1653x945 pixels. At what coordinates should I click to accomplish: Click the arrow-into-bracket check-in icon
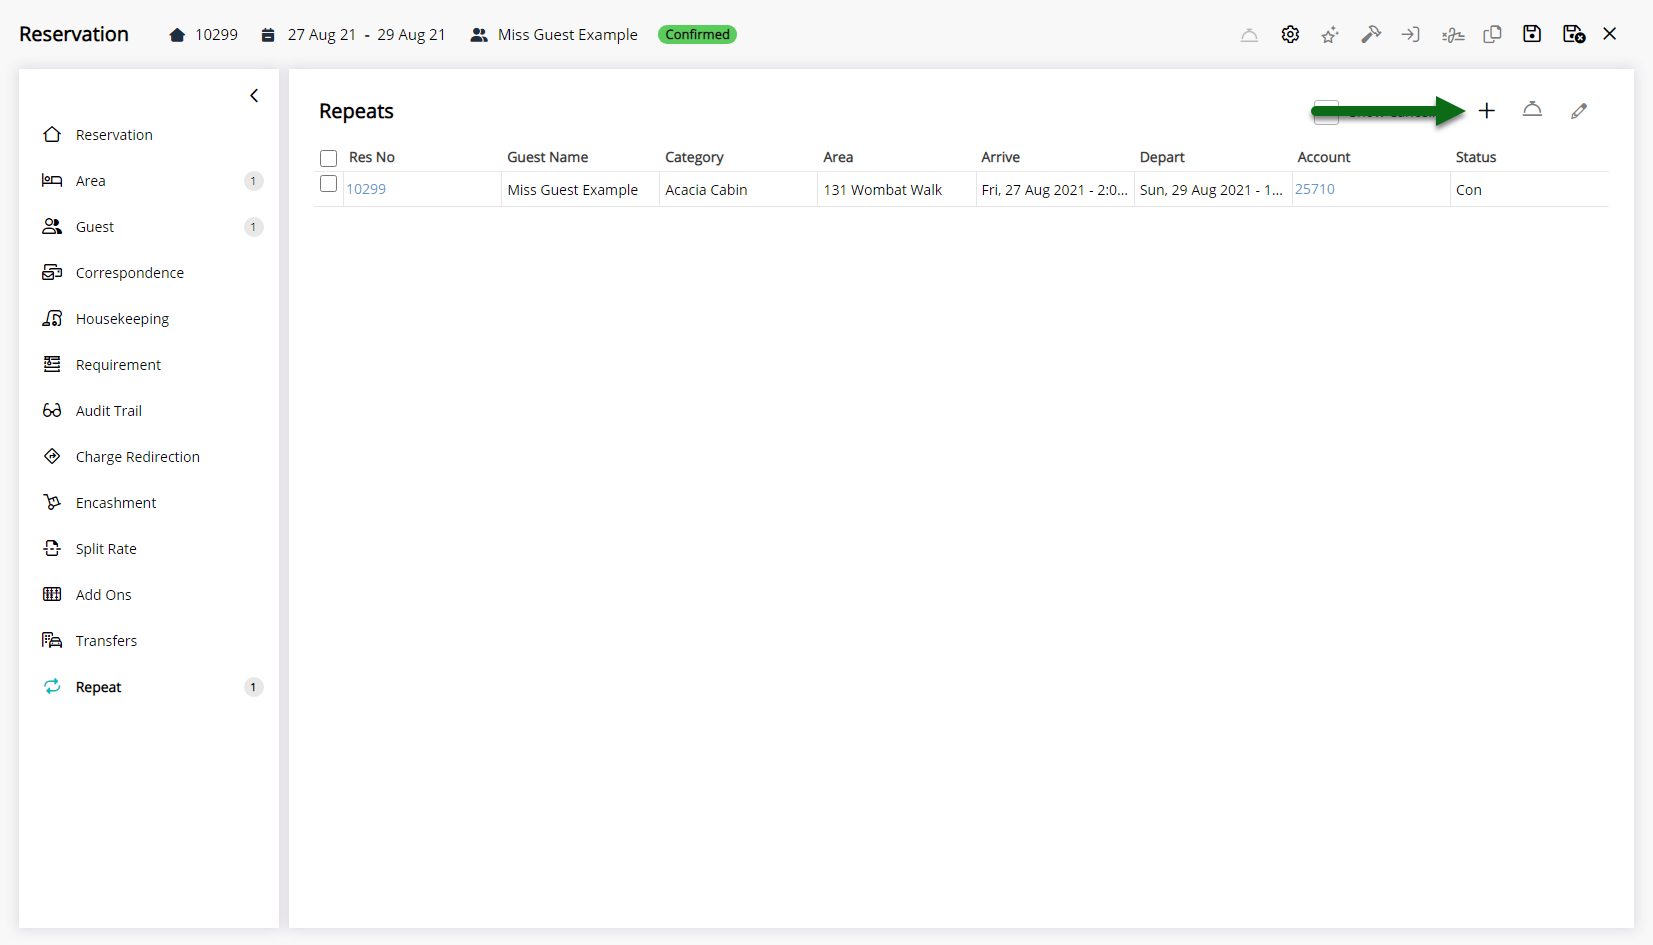(x=1411, y=34)
